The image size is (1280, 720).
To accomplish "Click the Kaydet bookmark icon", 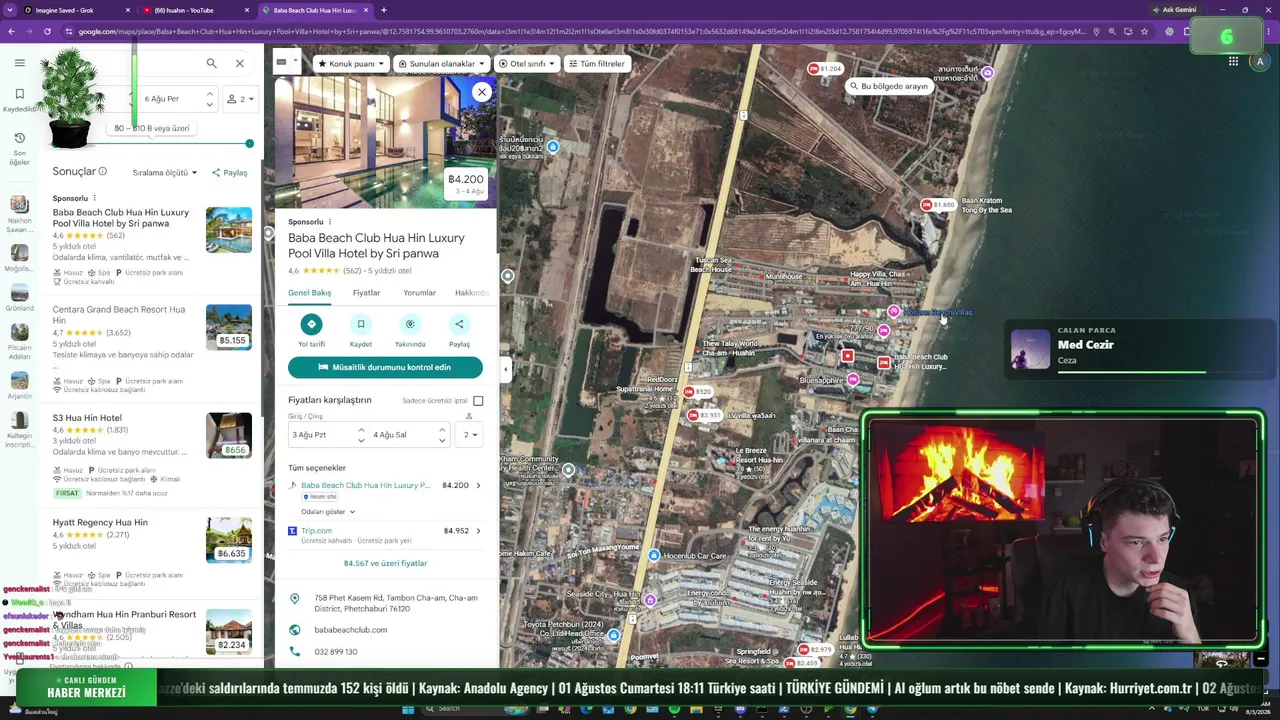I will 361,324.
